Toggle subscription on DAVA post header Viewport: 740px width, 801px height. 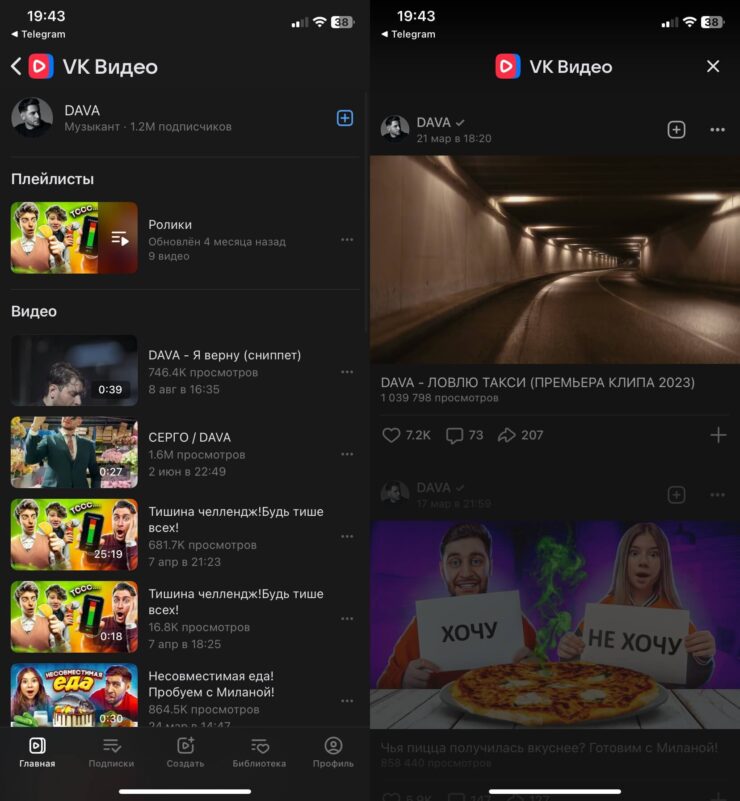676,130
